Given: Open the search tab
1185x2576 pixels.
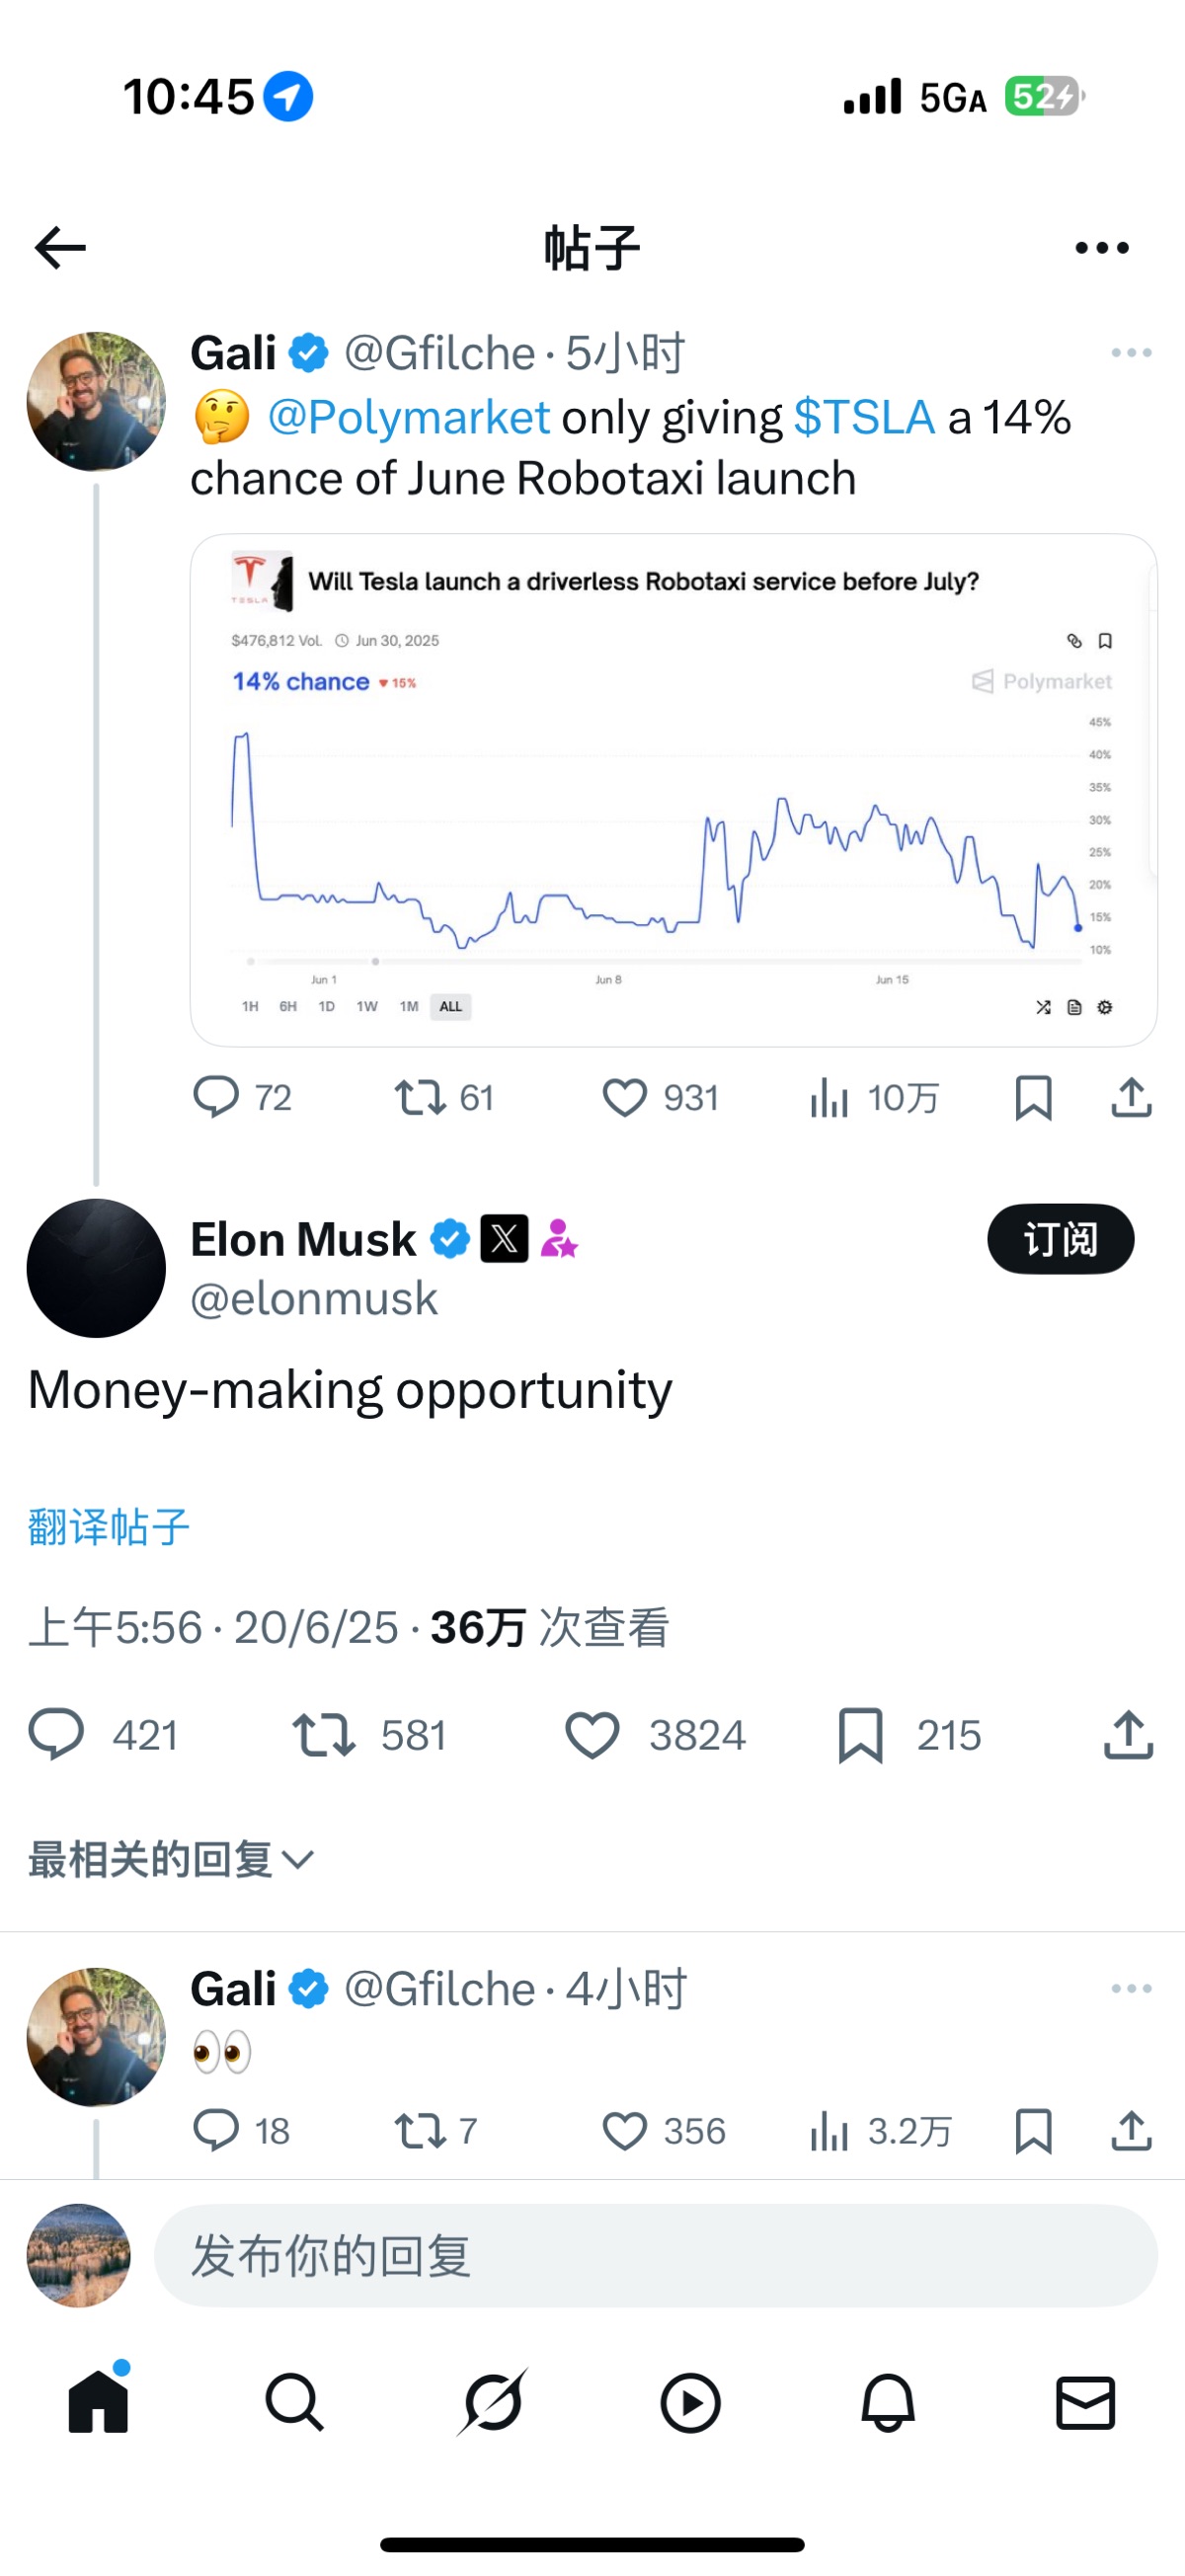Looking at the screenshot, I should tap(294, 2402).
